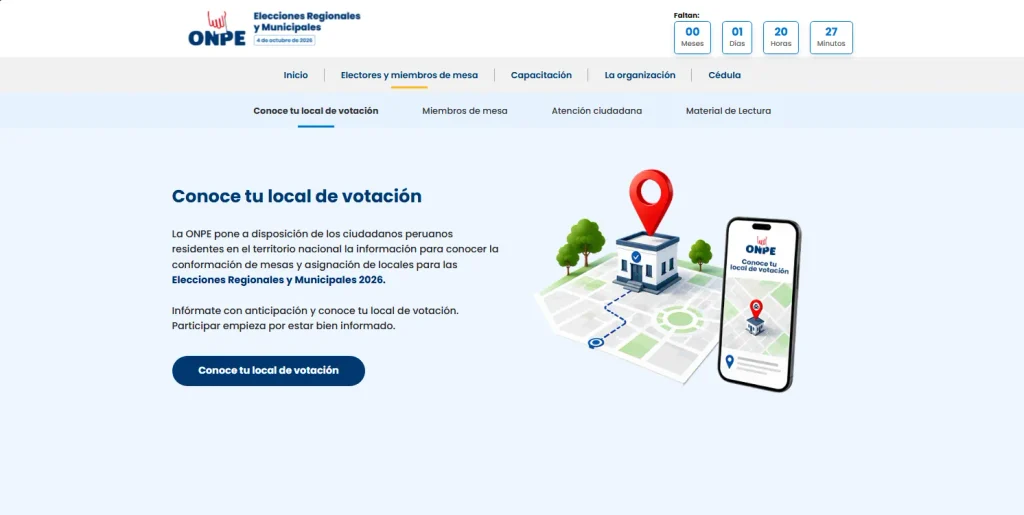The height and width of the screenshot is (515, 1024).
Task: Open the Material de Lectura tab
Action: (x=728, y=111)
